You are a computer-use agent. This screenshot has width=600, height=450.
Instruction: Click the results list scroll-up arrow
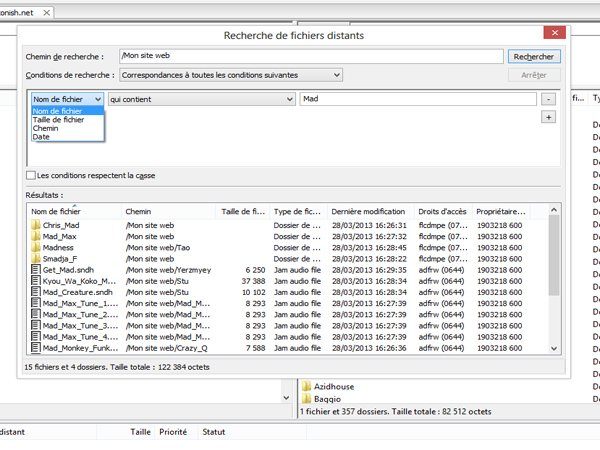tap(553, 210)
